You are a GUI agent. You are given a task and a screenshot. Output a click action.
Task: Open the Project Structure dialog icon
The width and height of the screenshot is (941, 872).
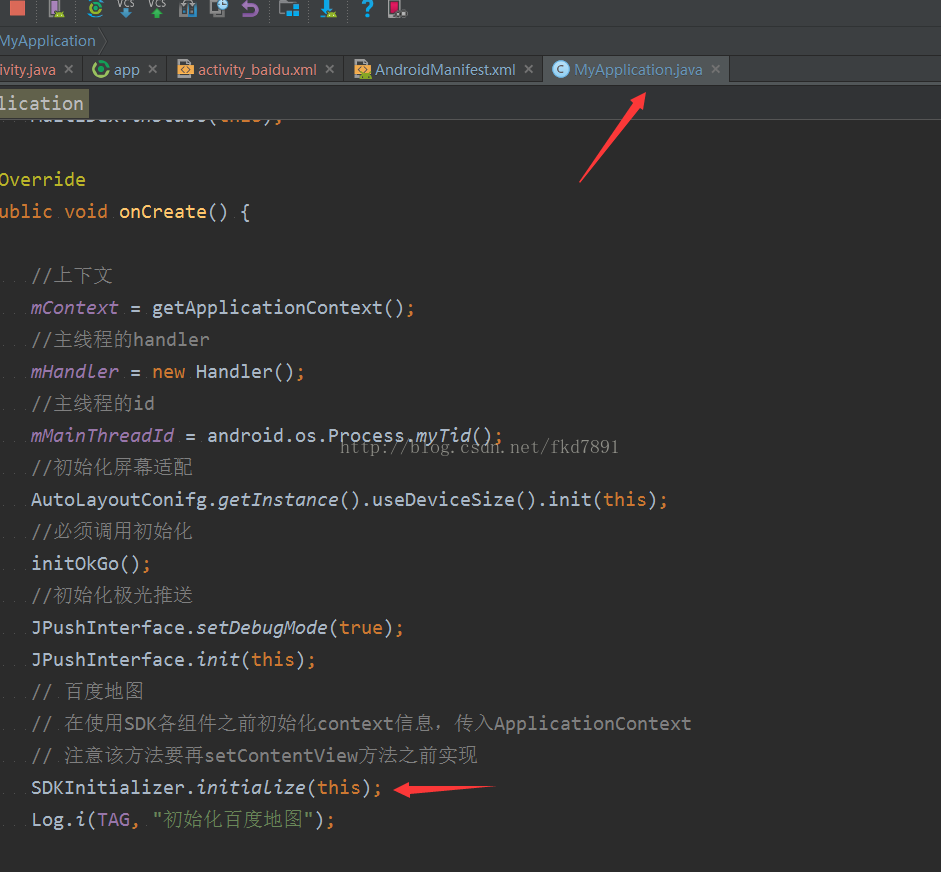click(x=289, y=9)
